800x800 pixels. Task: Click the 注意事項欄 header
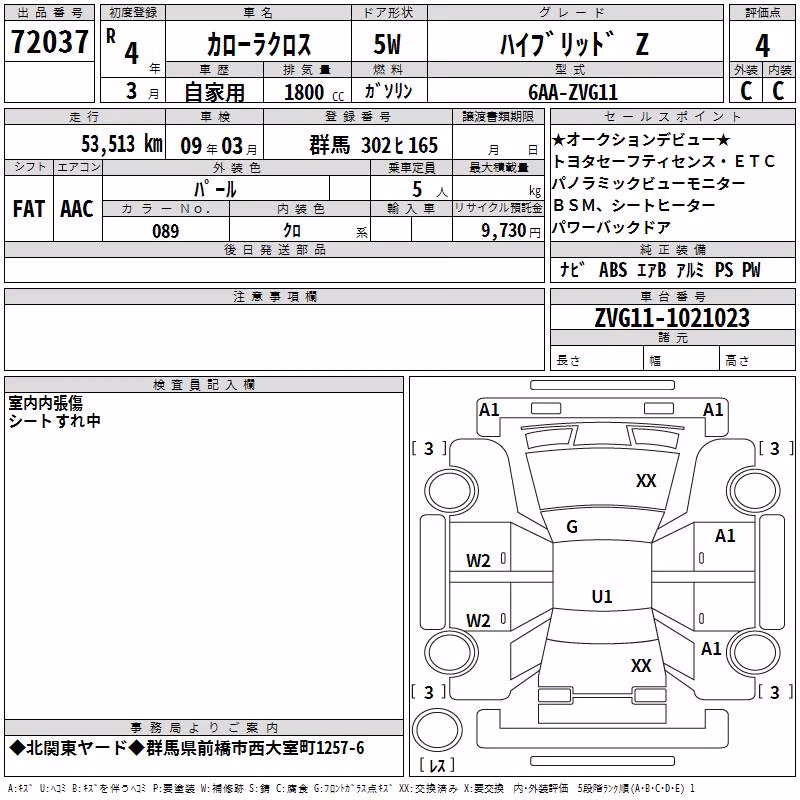click(x=274, y=296)
